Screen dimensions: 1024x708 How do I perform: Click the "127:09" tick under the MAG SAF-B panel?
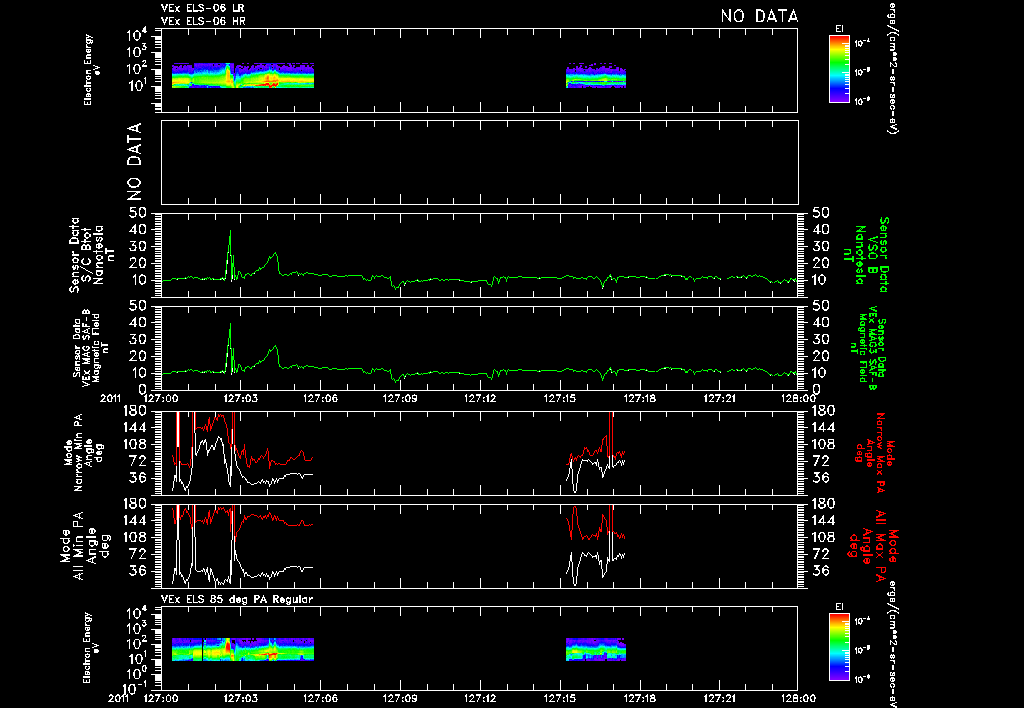400,398
